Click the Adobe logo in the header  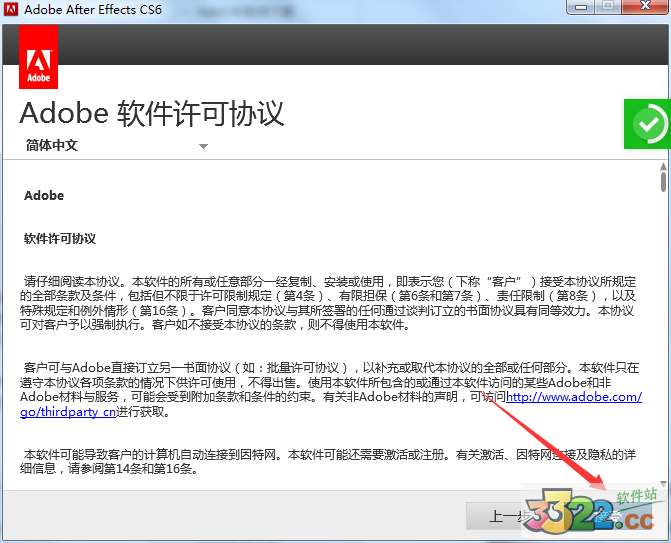(39, 56)
